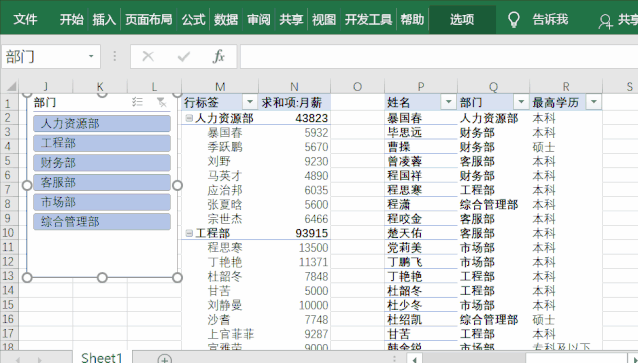Viewport: 638px width, 363px height.
Task: Collapse the 人力资源部 pivot group
Action: (x=189, y=118)
